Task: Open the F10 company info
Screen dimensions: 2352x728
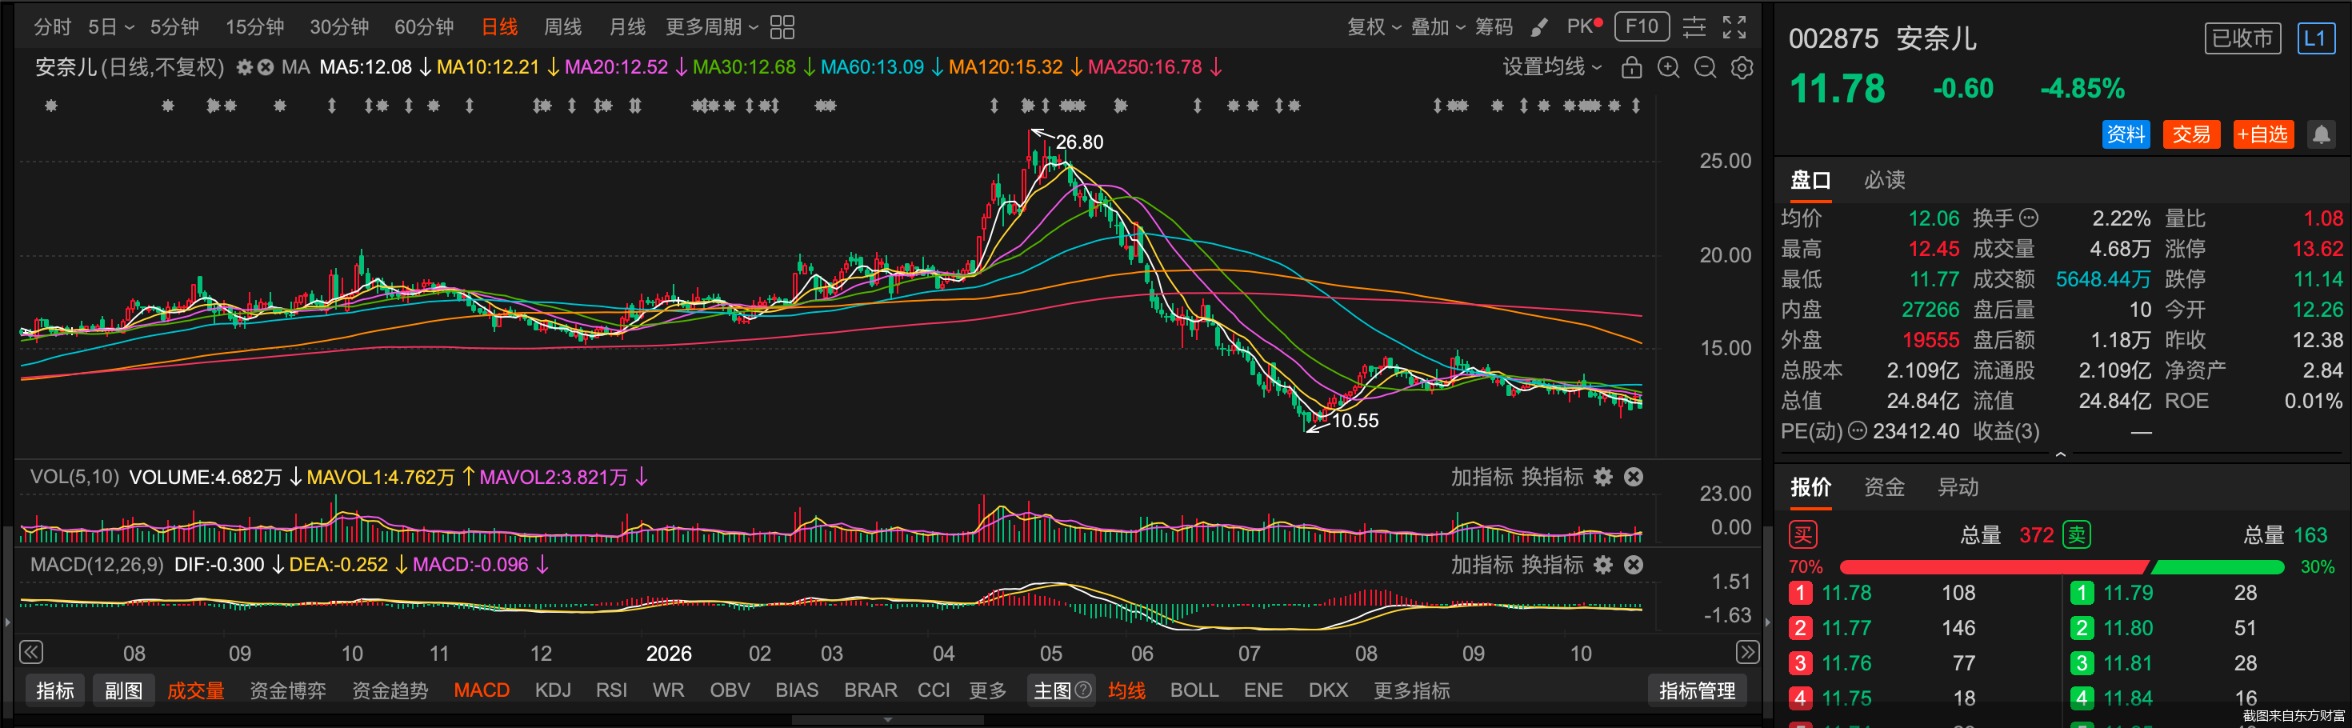Action: [x=1642, y=26]
